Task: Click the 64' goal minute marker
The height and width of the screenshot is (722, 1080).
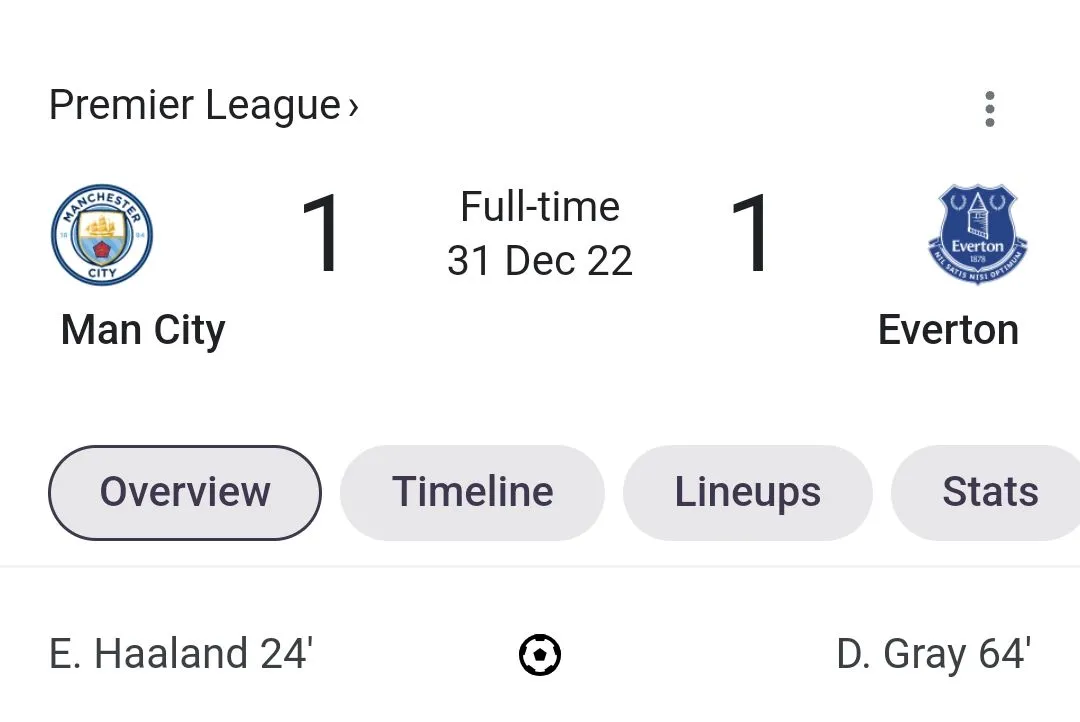Action: (1004, 655)
